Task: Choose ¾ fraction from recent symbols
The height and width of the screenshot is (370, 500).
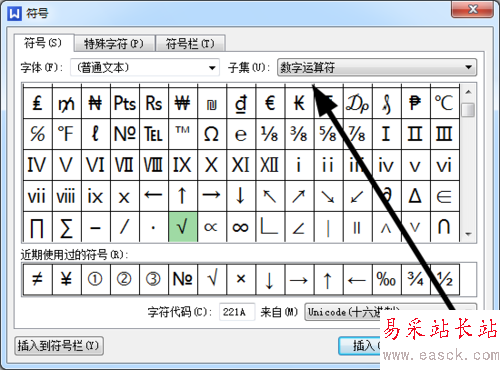Action: (x=415, y=279)
